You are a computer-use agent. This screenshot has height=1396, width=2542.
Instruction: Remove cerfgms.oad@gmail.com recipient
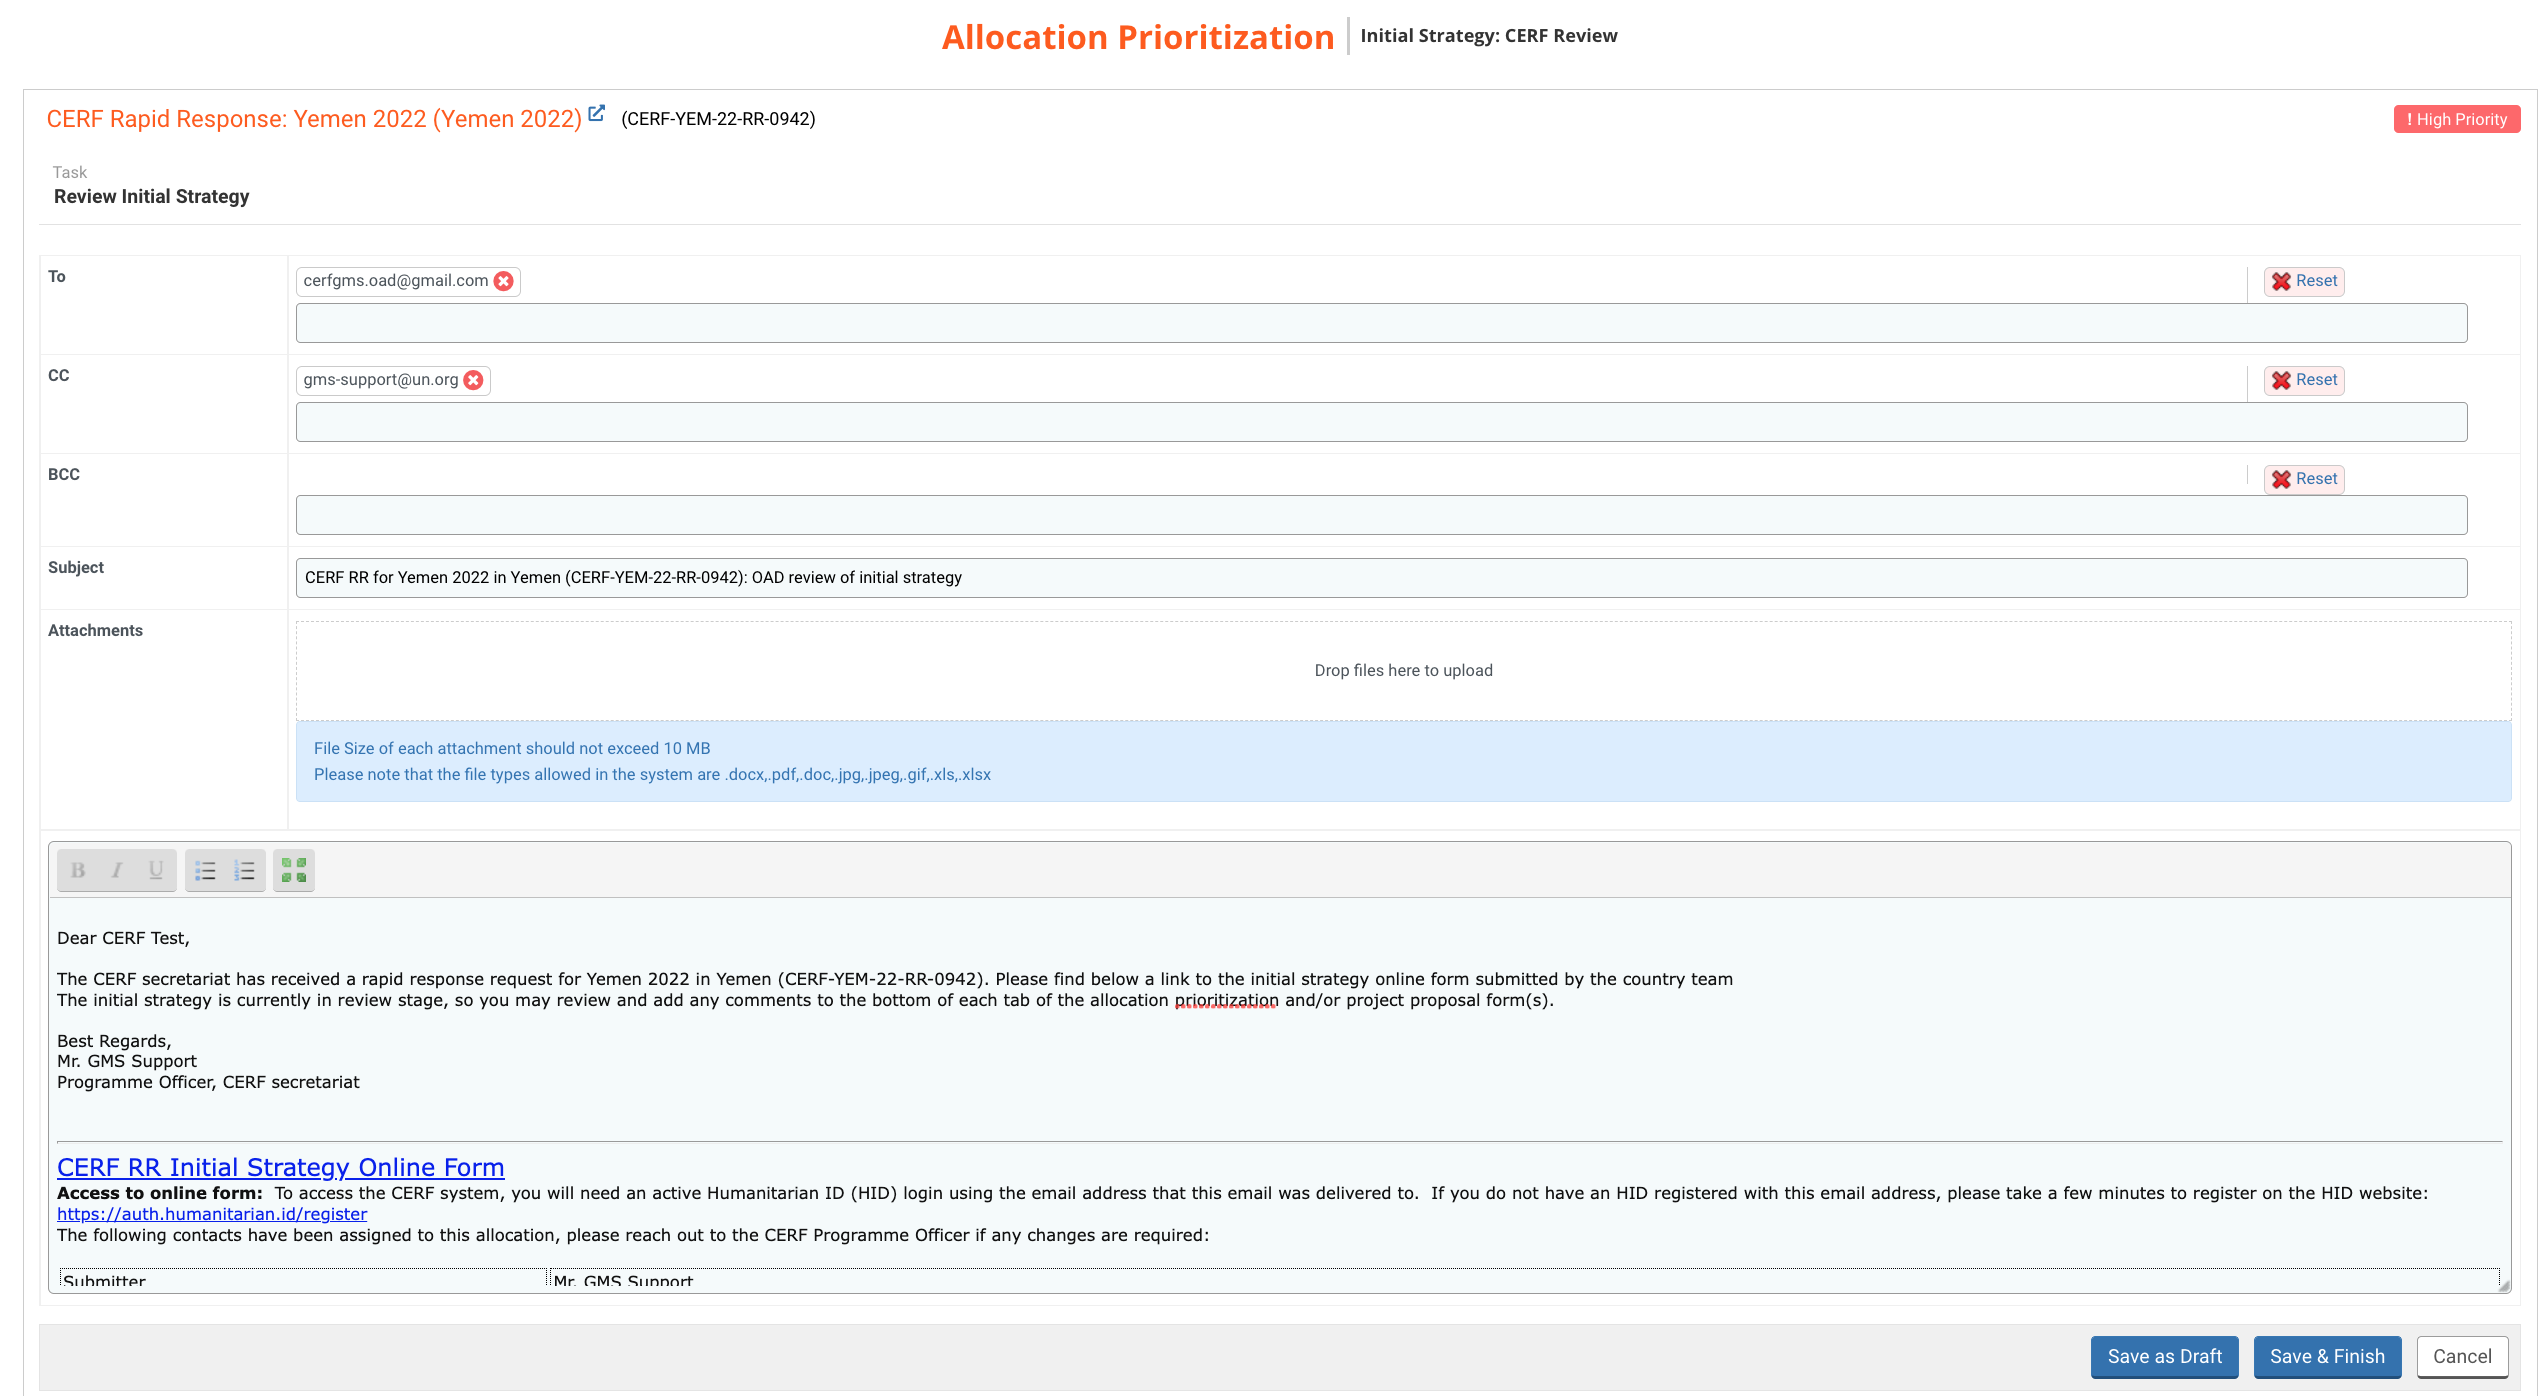point(504,281)
